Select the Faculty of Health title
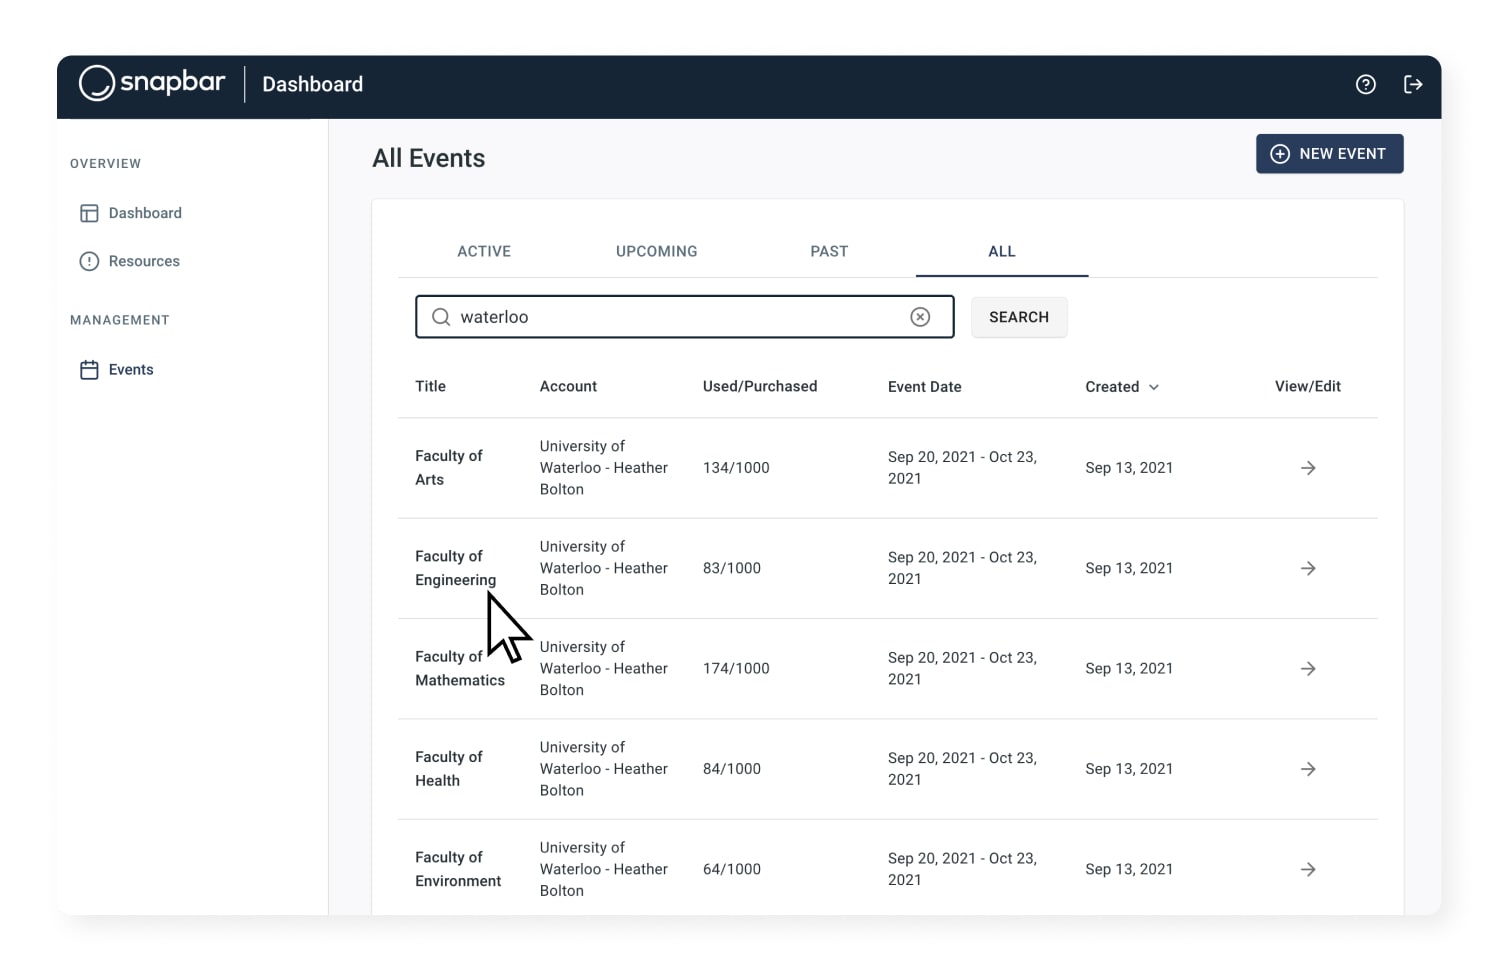 click(x=448, y=769)
